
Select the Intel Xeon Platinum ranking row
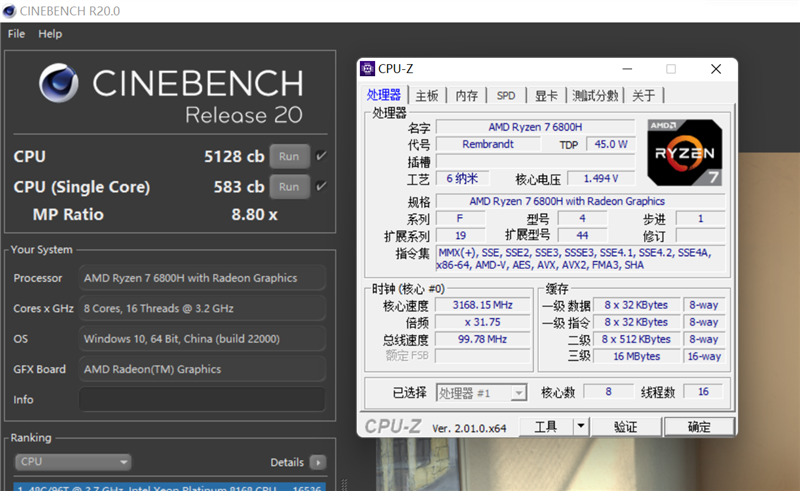coord(169,486)
